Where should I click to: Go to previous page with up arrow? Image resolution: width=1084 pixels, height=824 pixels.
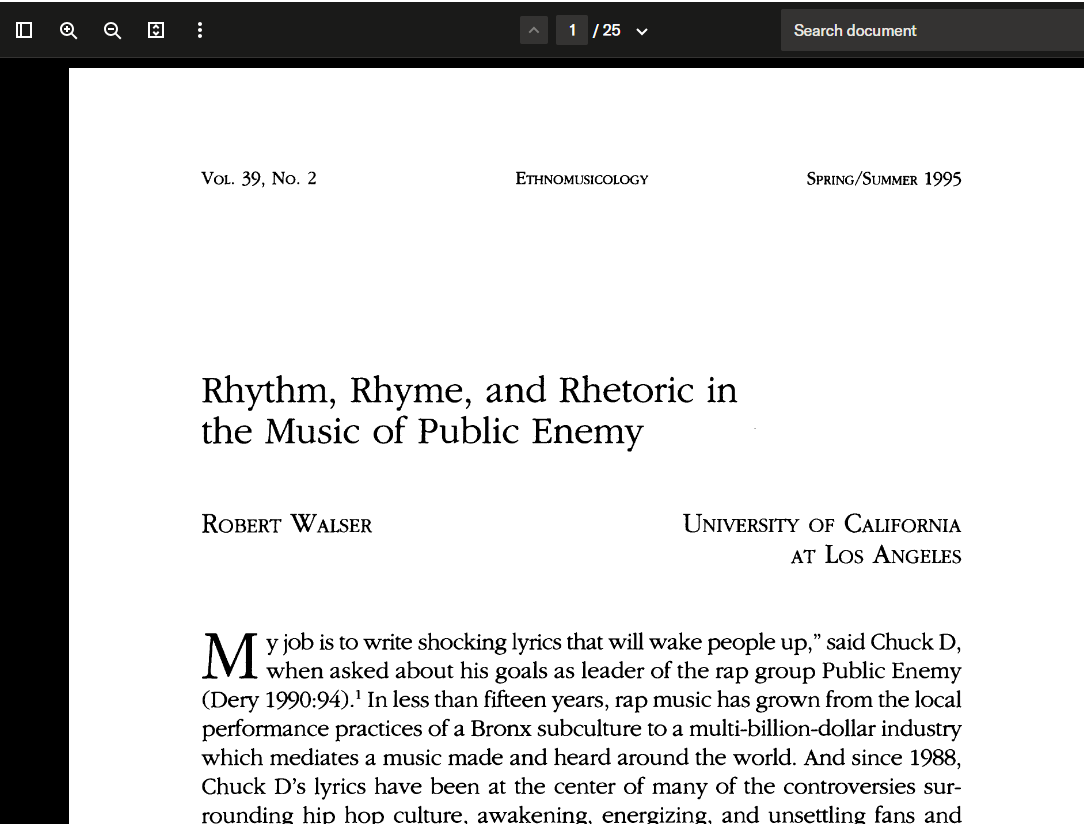click(x=534, y=31)
